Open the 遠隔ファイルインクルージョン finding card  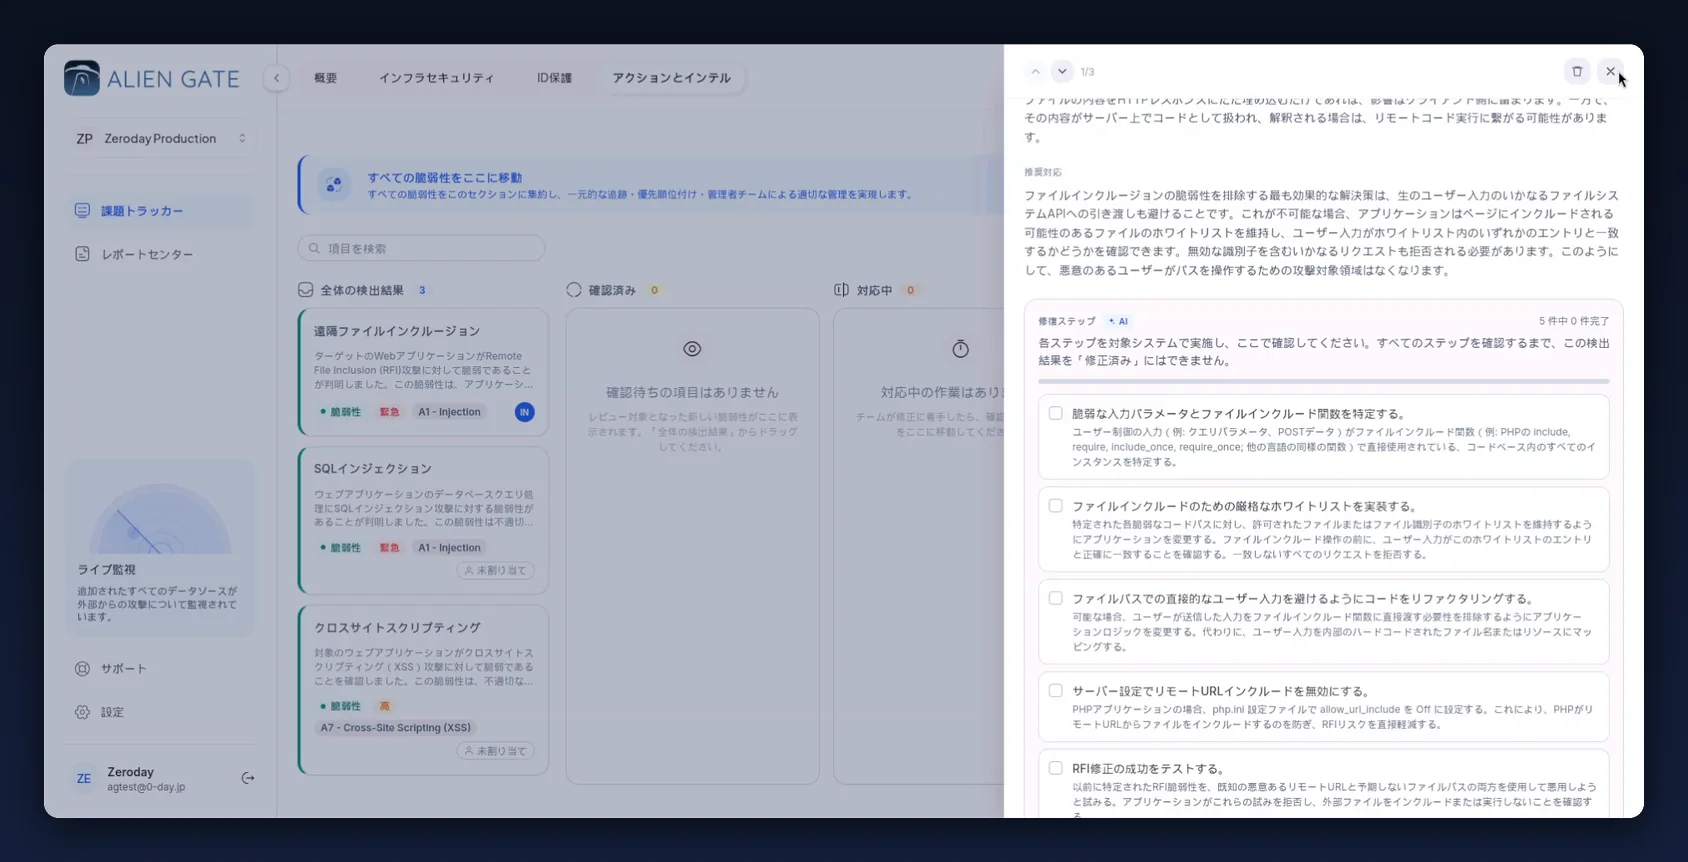pyautogui.click(x=423, y=372)
